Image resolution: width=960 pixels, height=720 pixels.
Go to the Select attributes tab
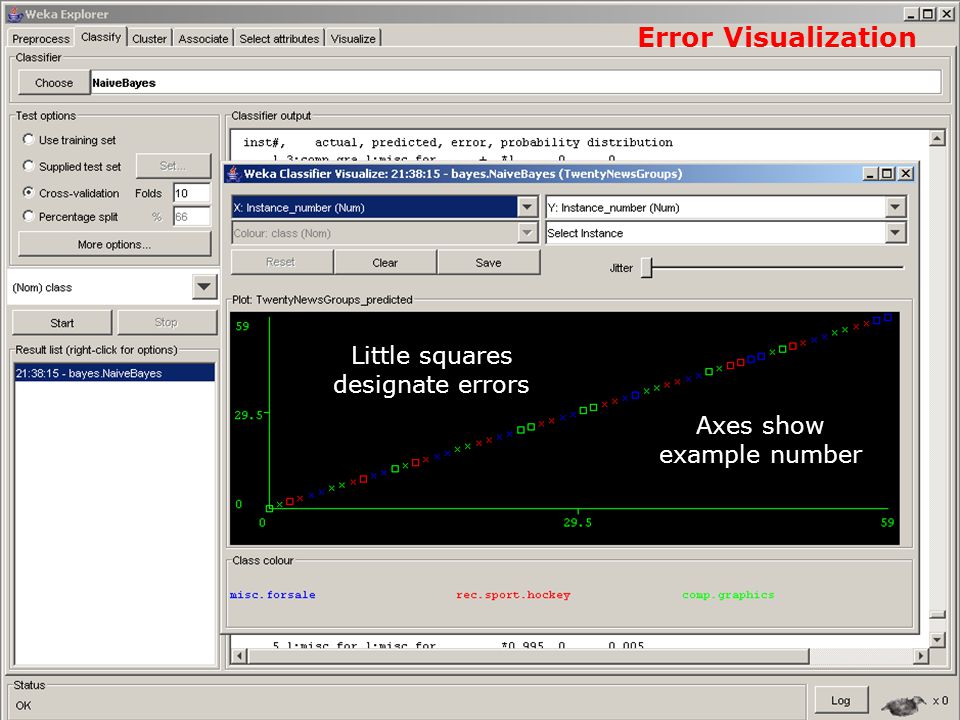click(x=279, y=39)
